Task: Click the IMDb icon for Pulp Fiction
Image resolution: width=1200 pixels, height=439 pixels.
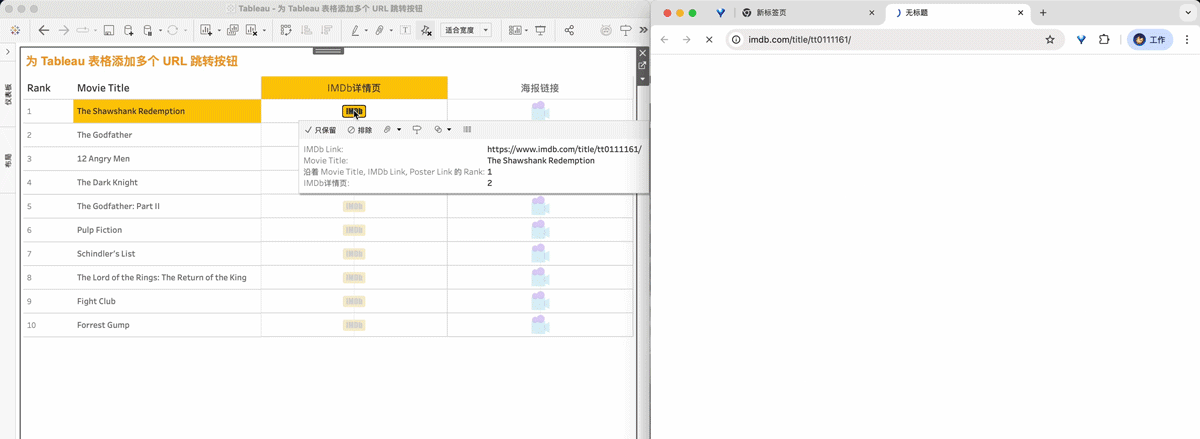Action: pos(354,230)
